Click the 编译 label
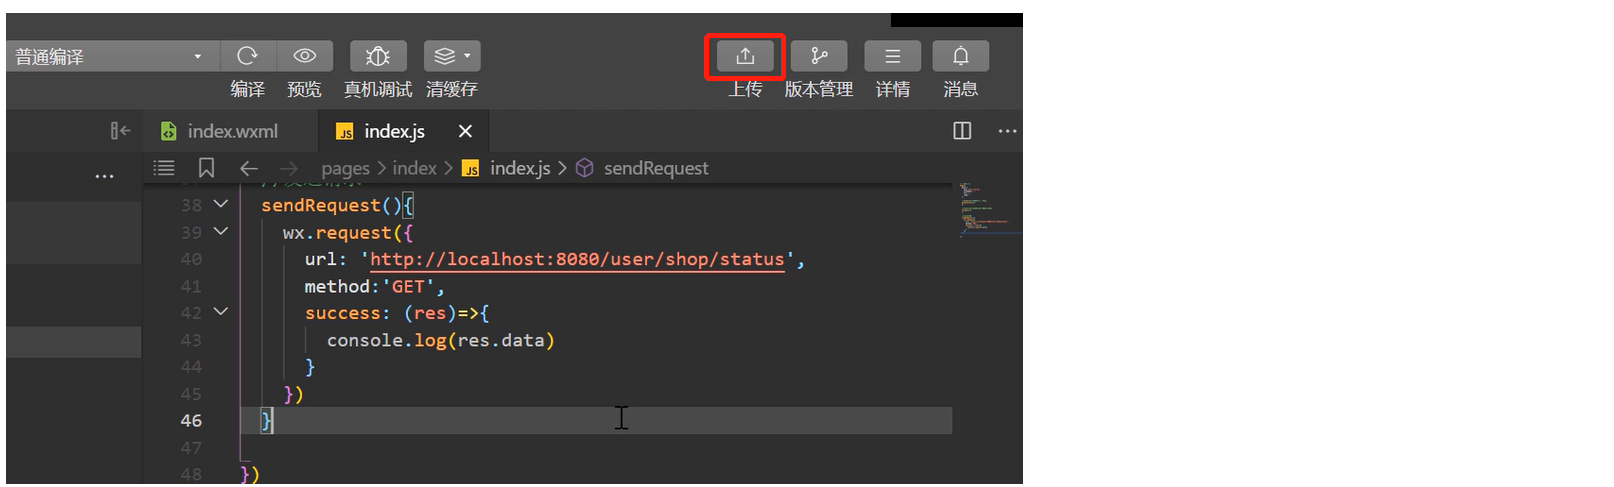 pos(247,89)
